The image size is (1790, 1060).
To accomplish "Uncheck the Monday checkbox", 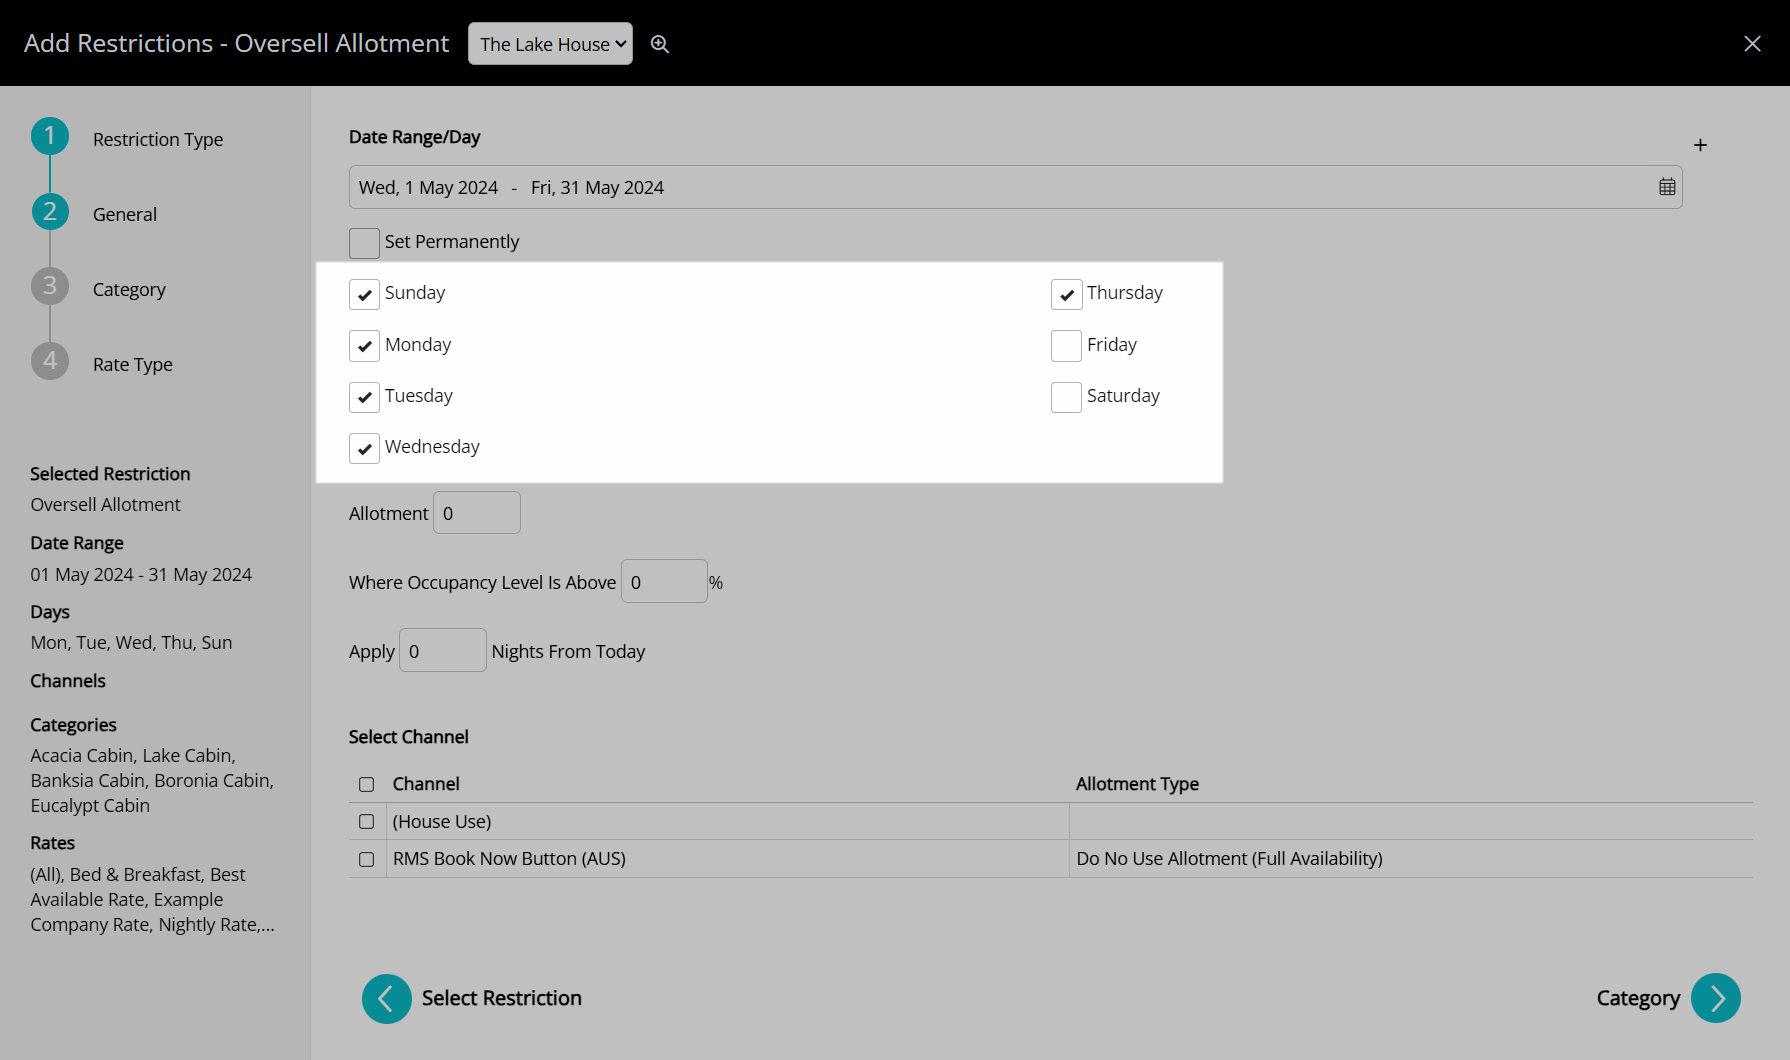I will tap(364, 346).
